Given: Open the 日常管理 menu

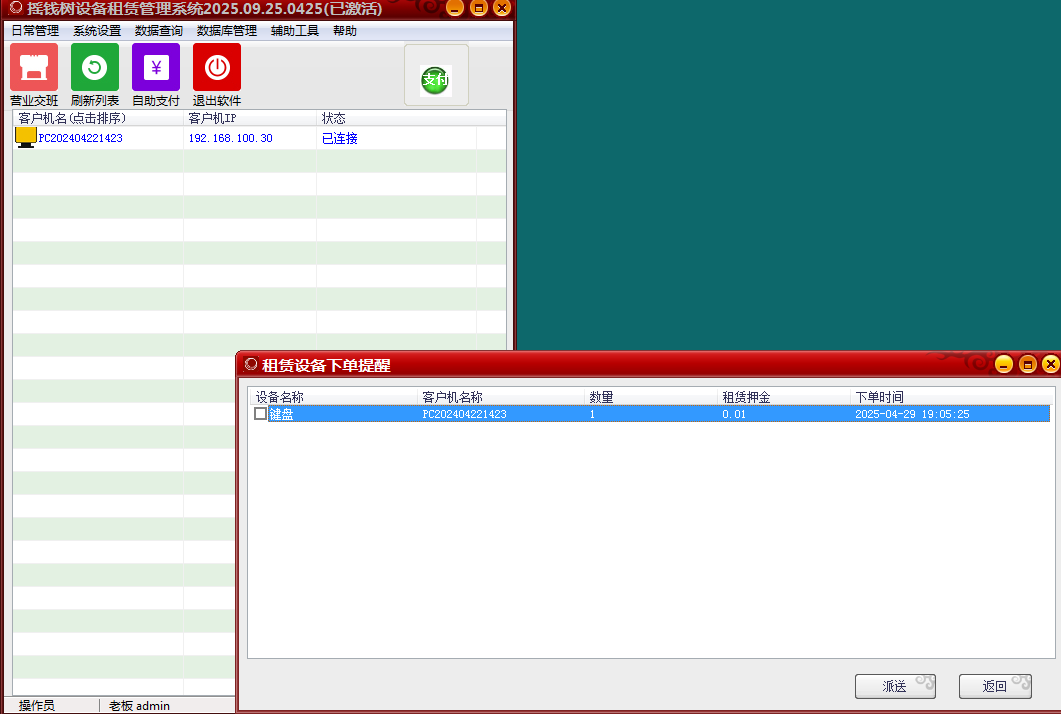Looking at the screenshot, I should 35,31.
